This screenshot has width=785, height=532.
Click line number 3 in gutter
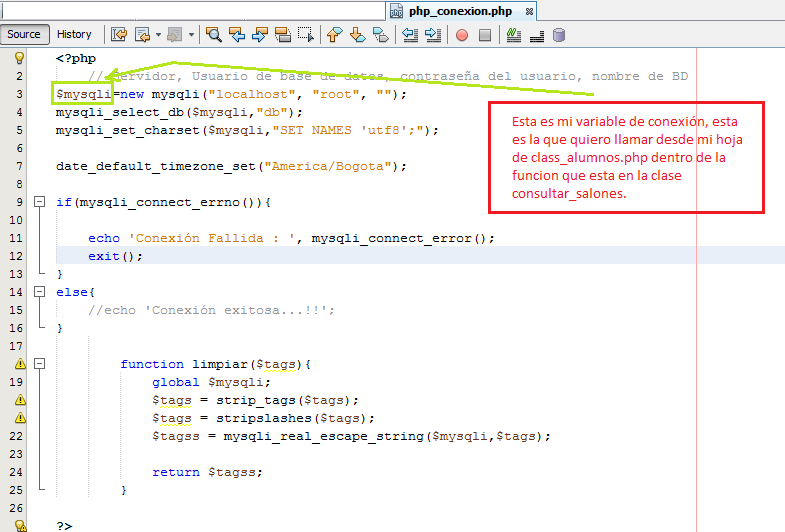pyautogui.click(x=19, y=94)
